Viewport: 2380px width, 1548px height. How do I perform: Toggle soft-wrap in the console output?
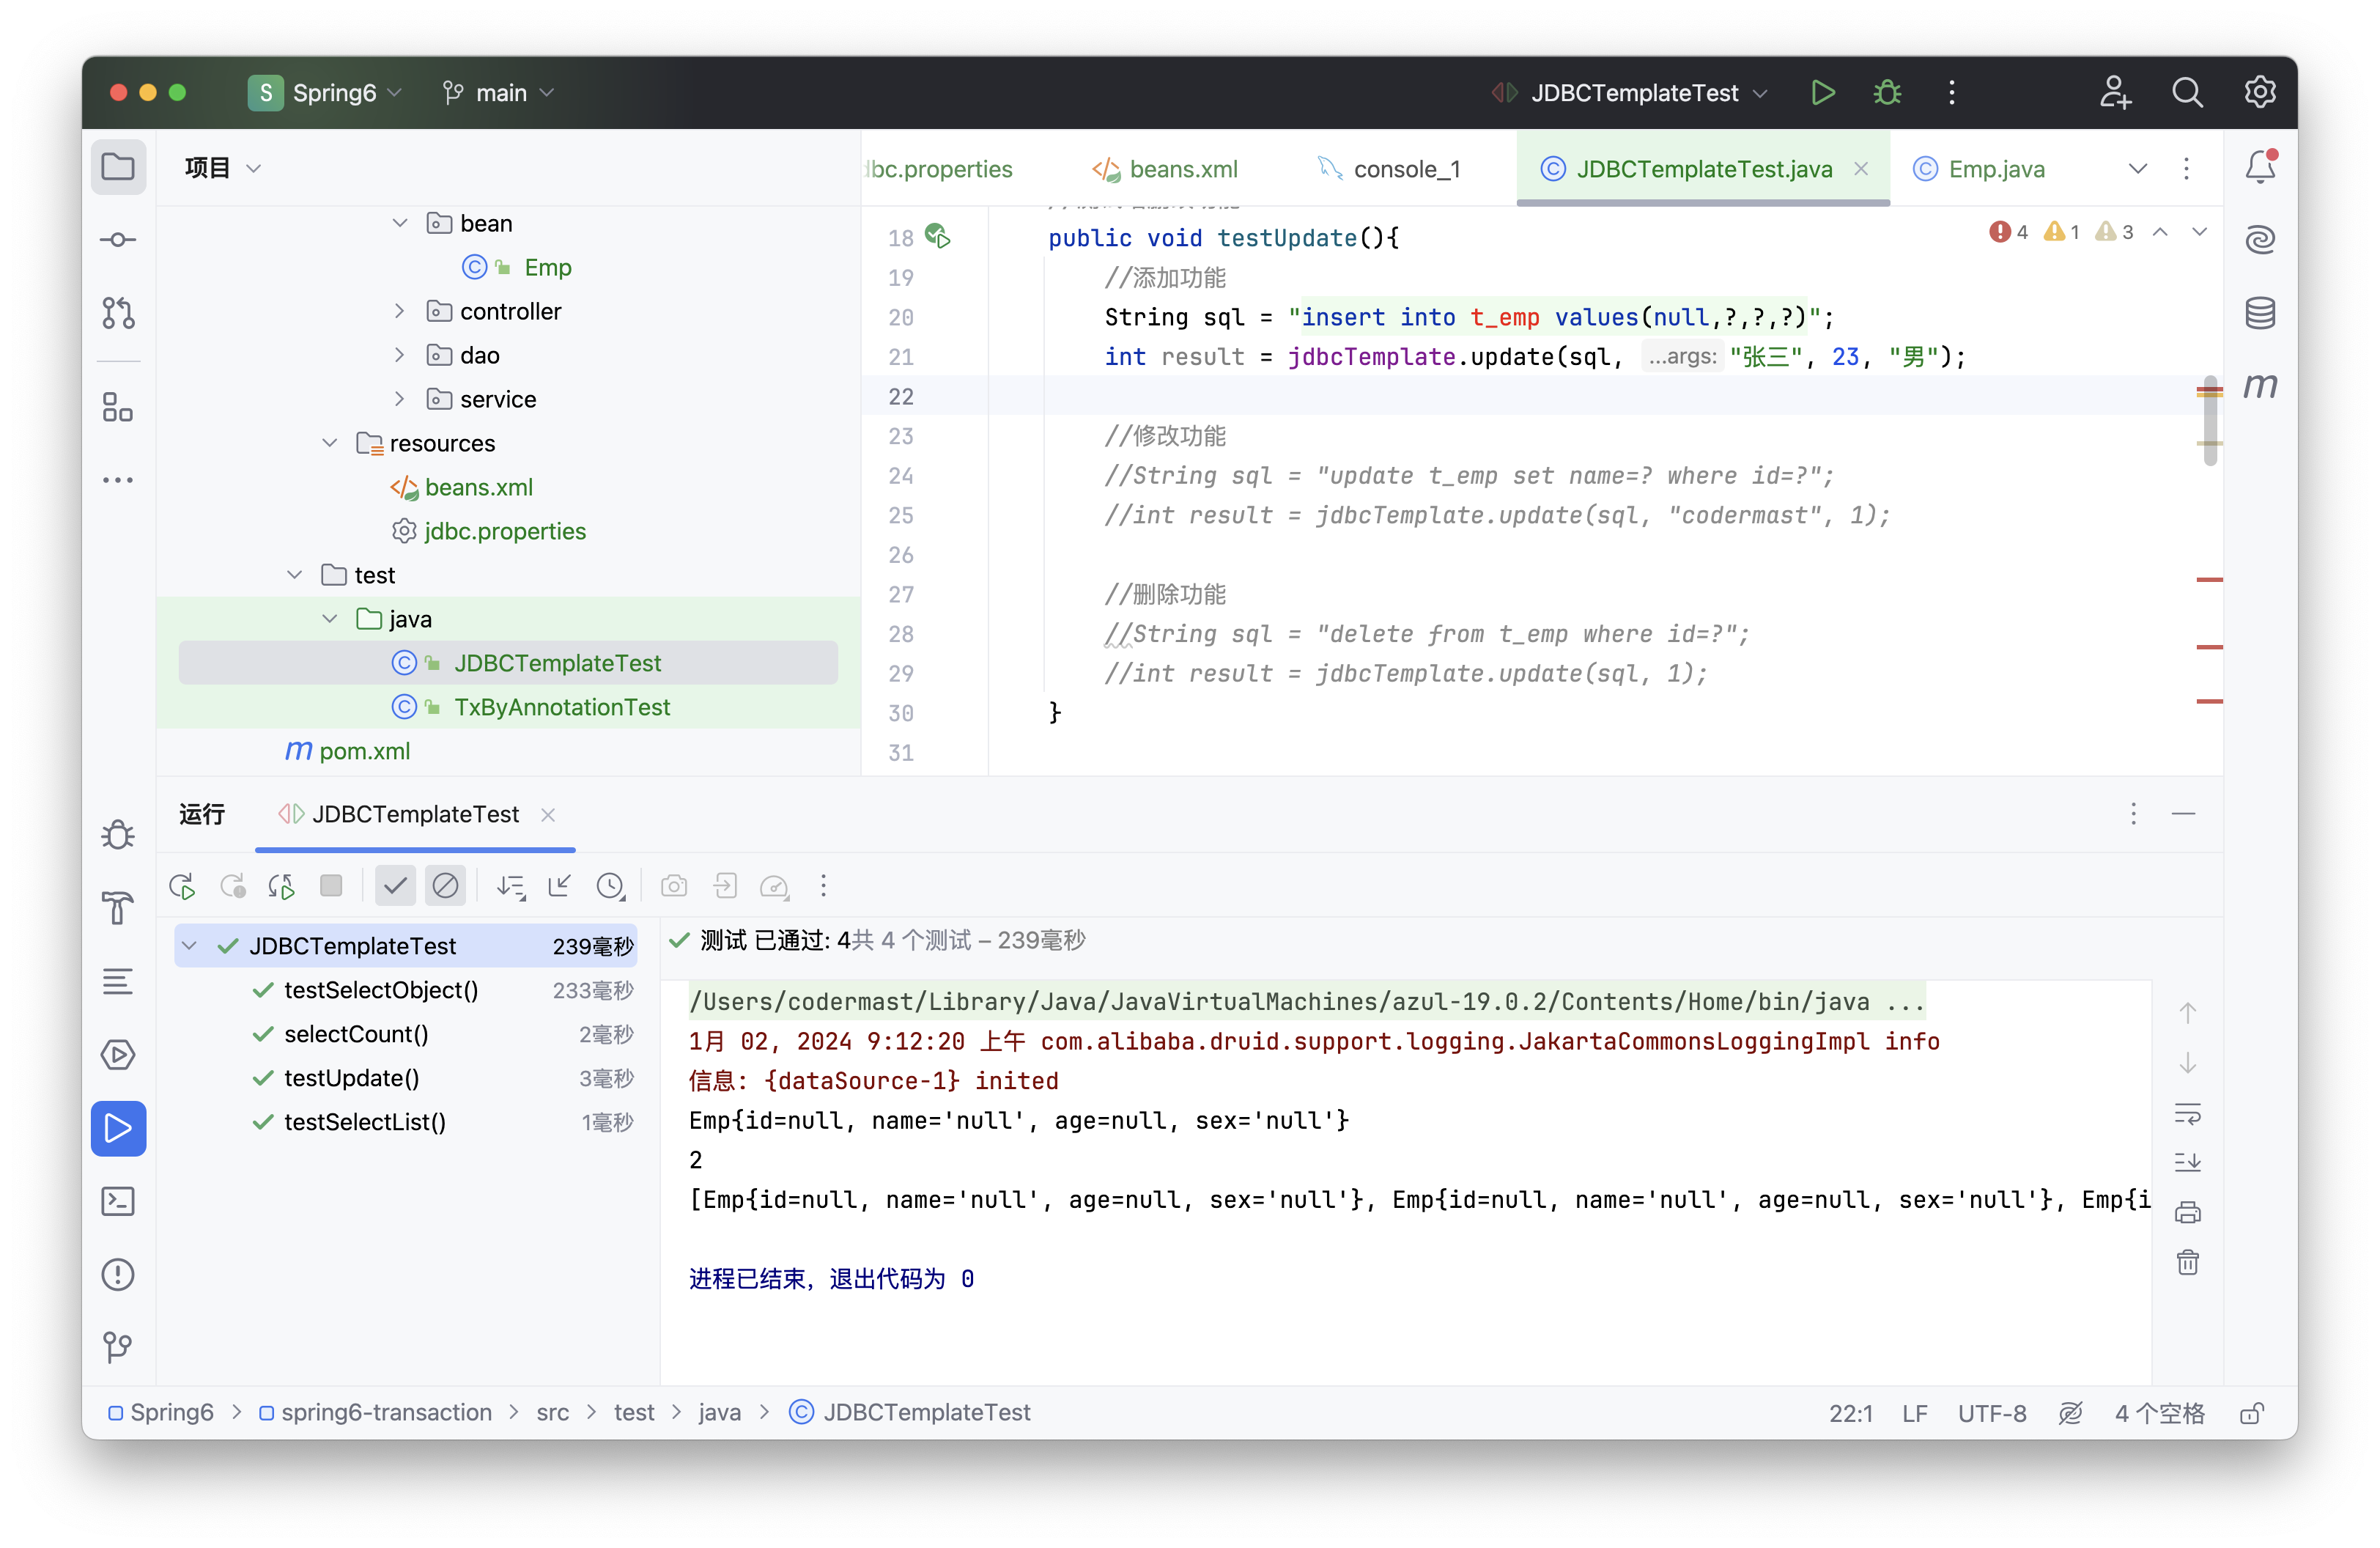pyautogui.click(x=2188, y=1113)
